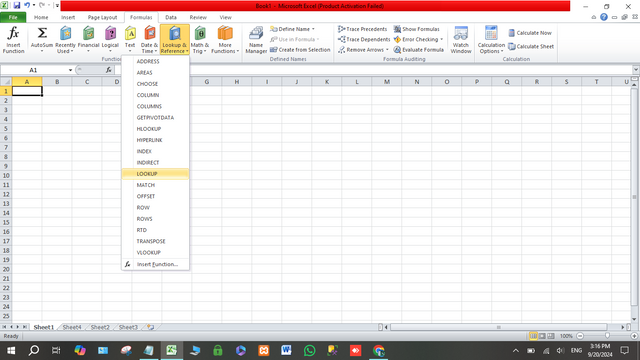Click Trace Precedents
Screen dimensions: 640x360
click(362, 29)
